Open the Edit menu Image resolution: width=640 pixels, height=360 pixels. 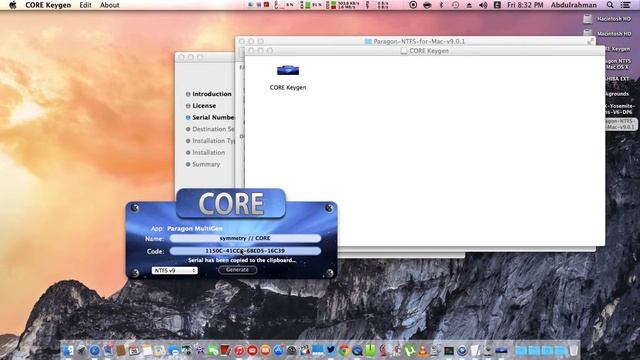[85, 5]
